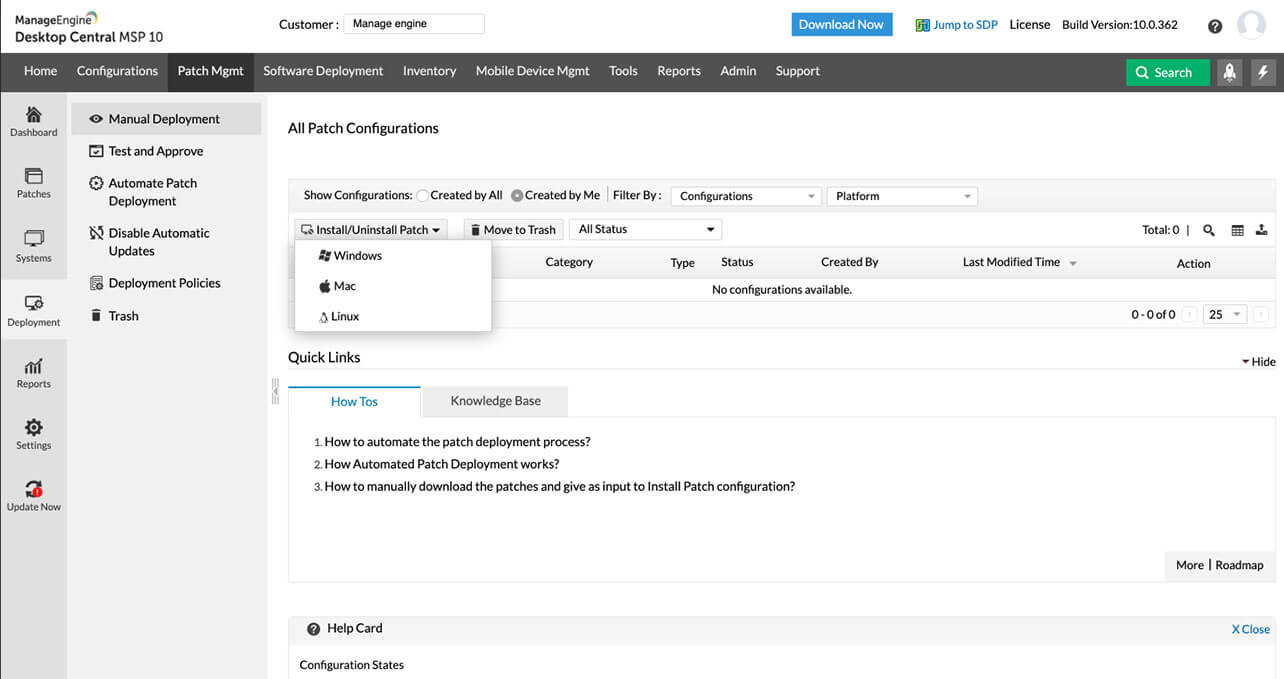
Task: Open the Configurations filter dropdown
Action: click(x=746, y=196)
